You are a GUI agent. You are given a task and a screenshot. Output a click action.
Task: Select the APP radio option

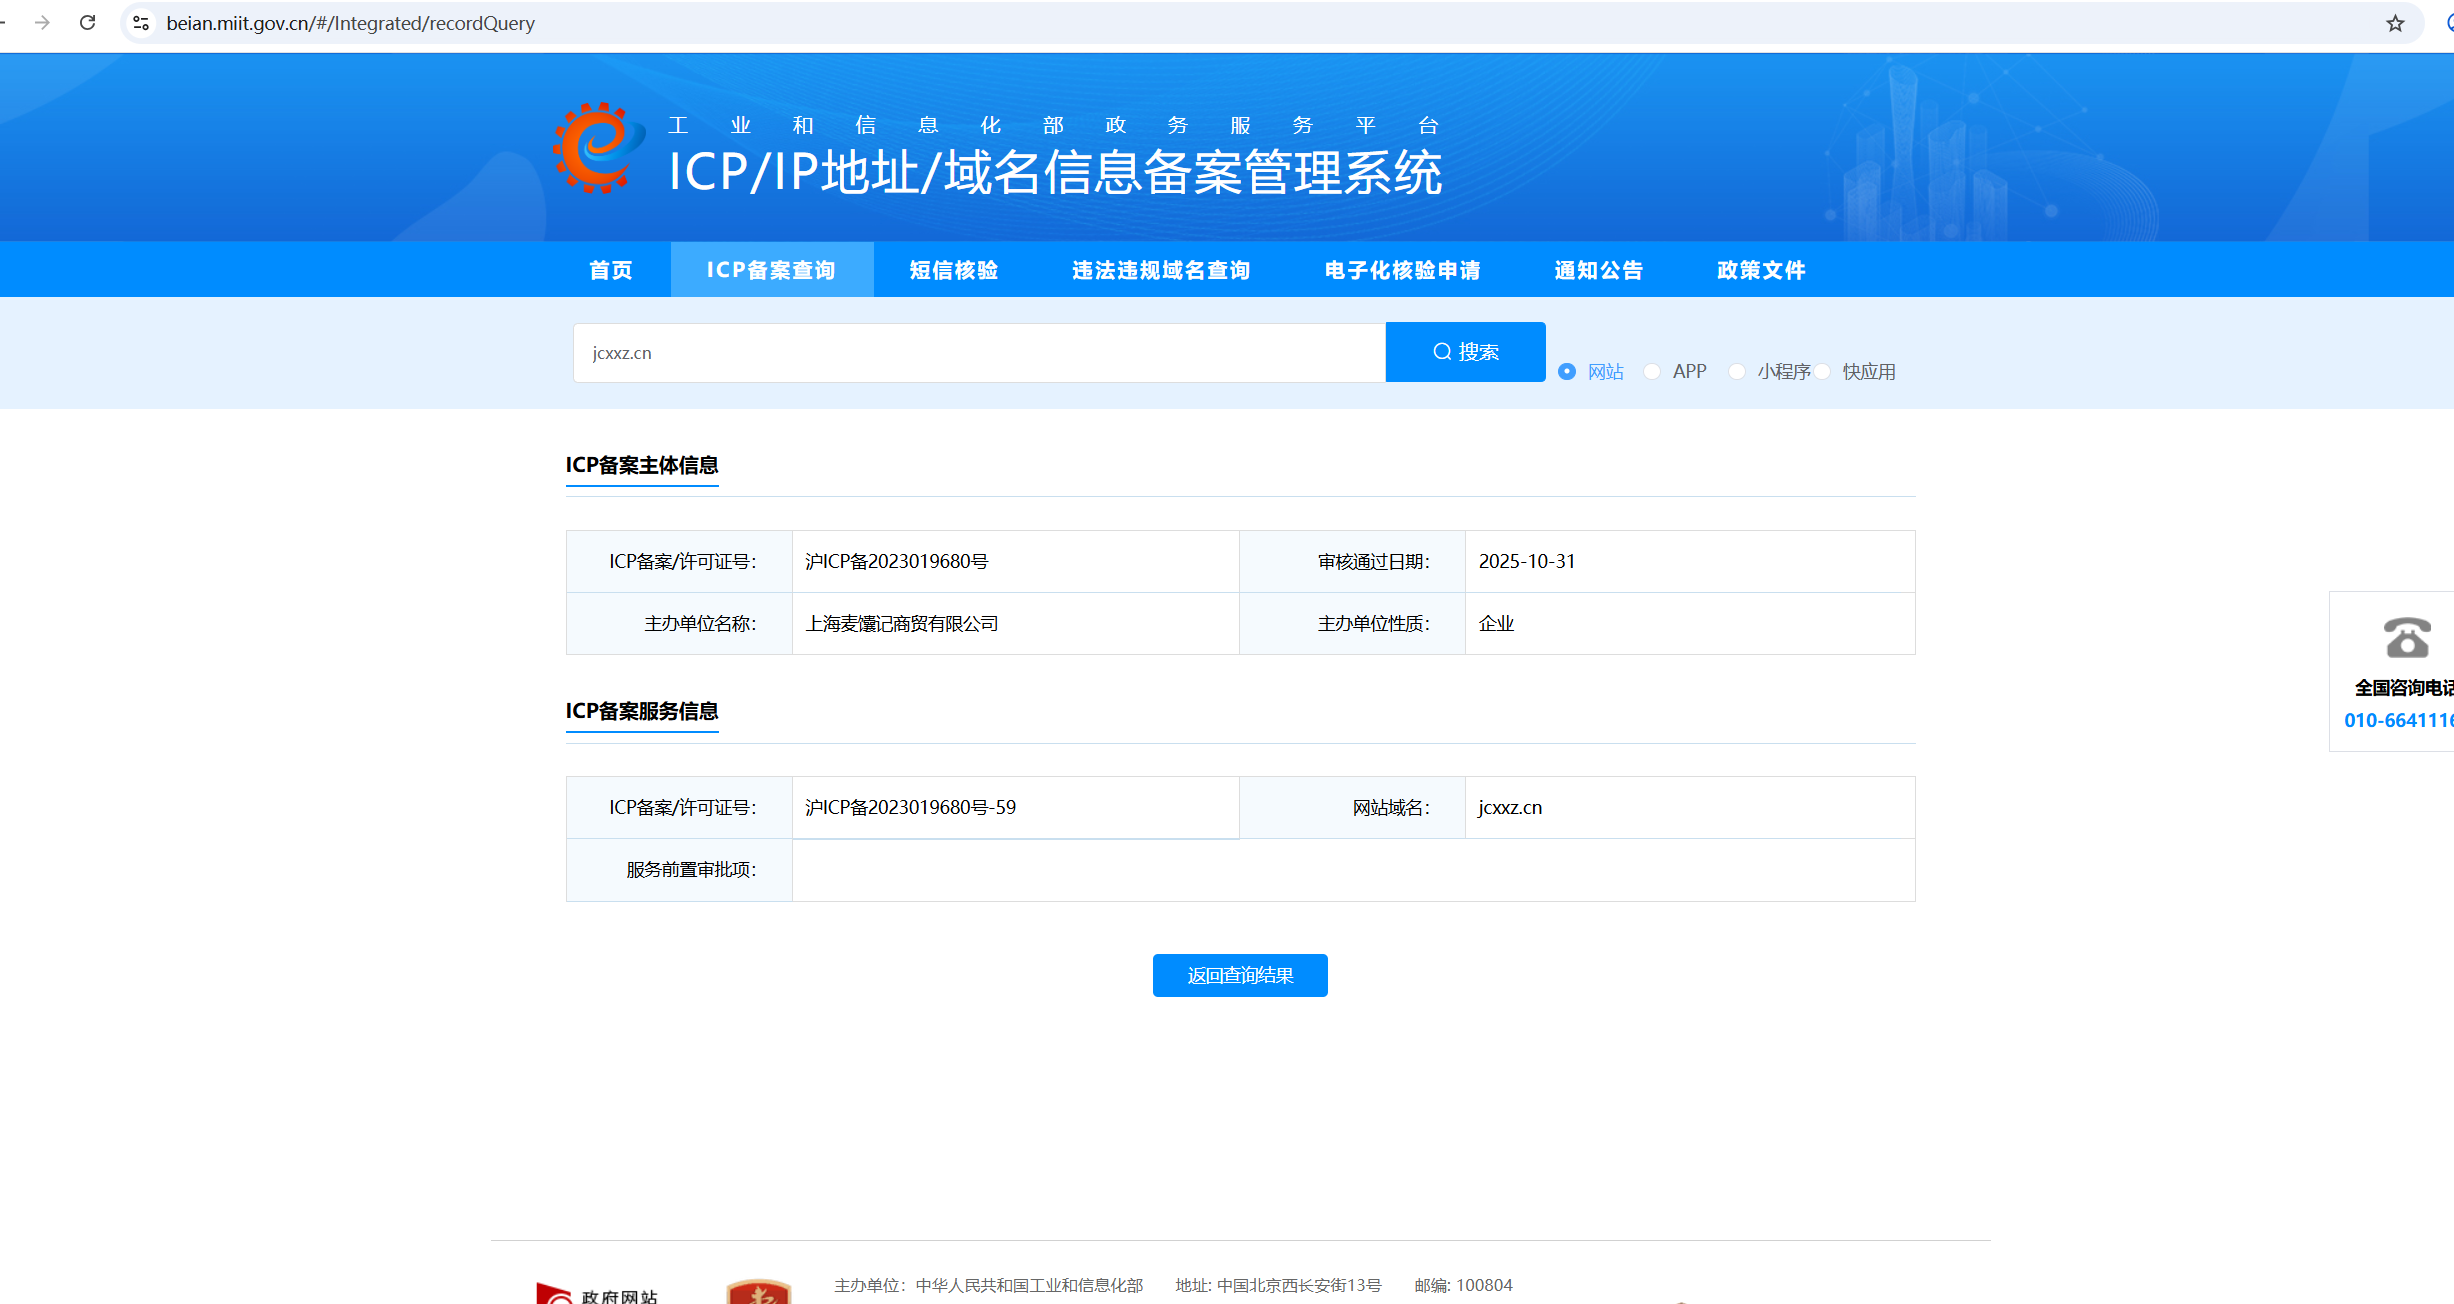coord(1652,372)
